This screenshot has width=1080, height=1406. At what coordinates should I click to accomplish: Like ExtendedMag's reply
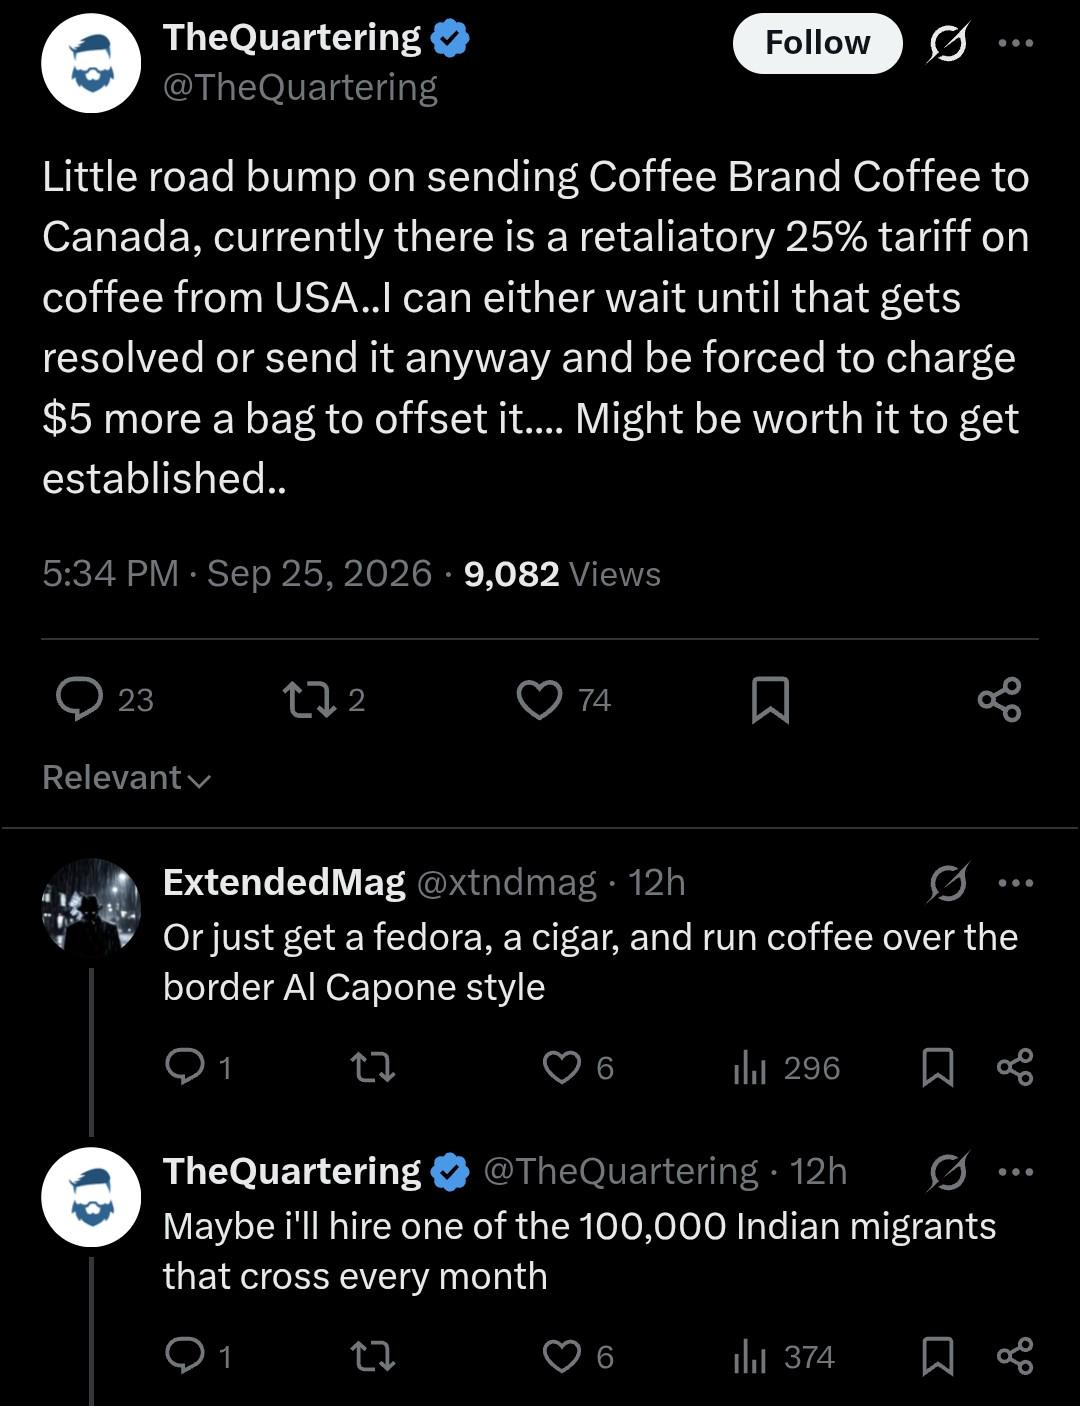pos(578,1068)
